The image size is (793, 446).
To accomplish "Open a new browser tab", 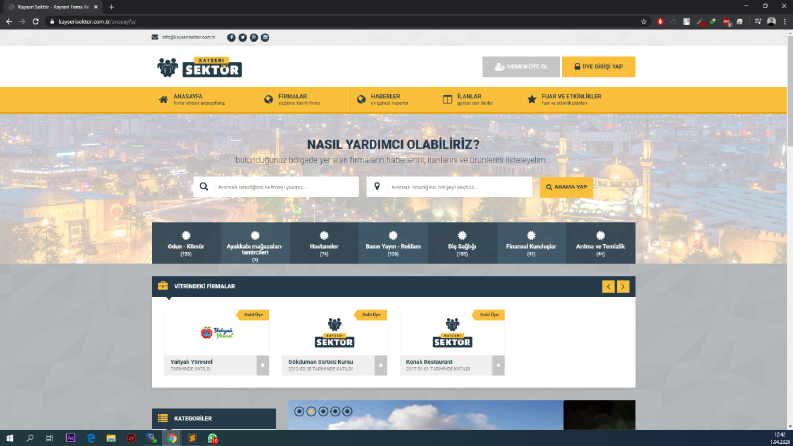I will tap(111, 7).
